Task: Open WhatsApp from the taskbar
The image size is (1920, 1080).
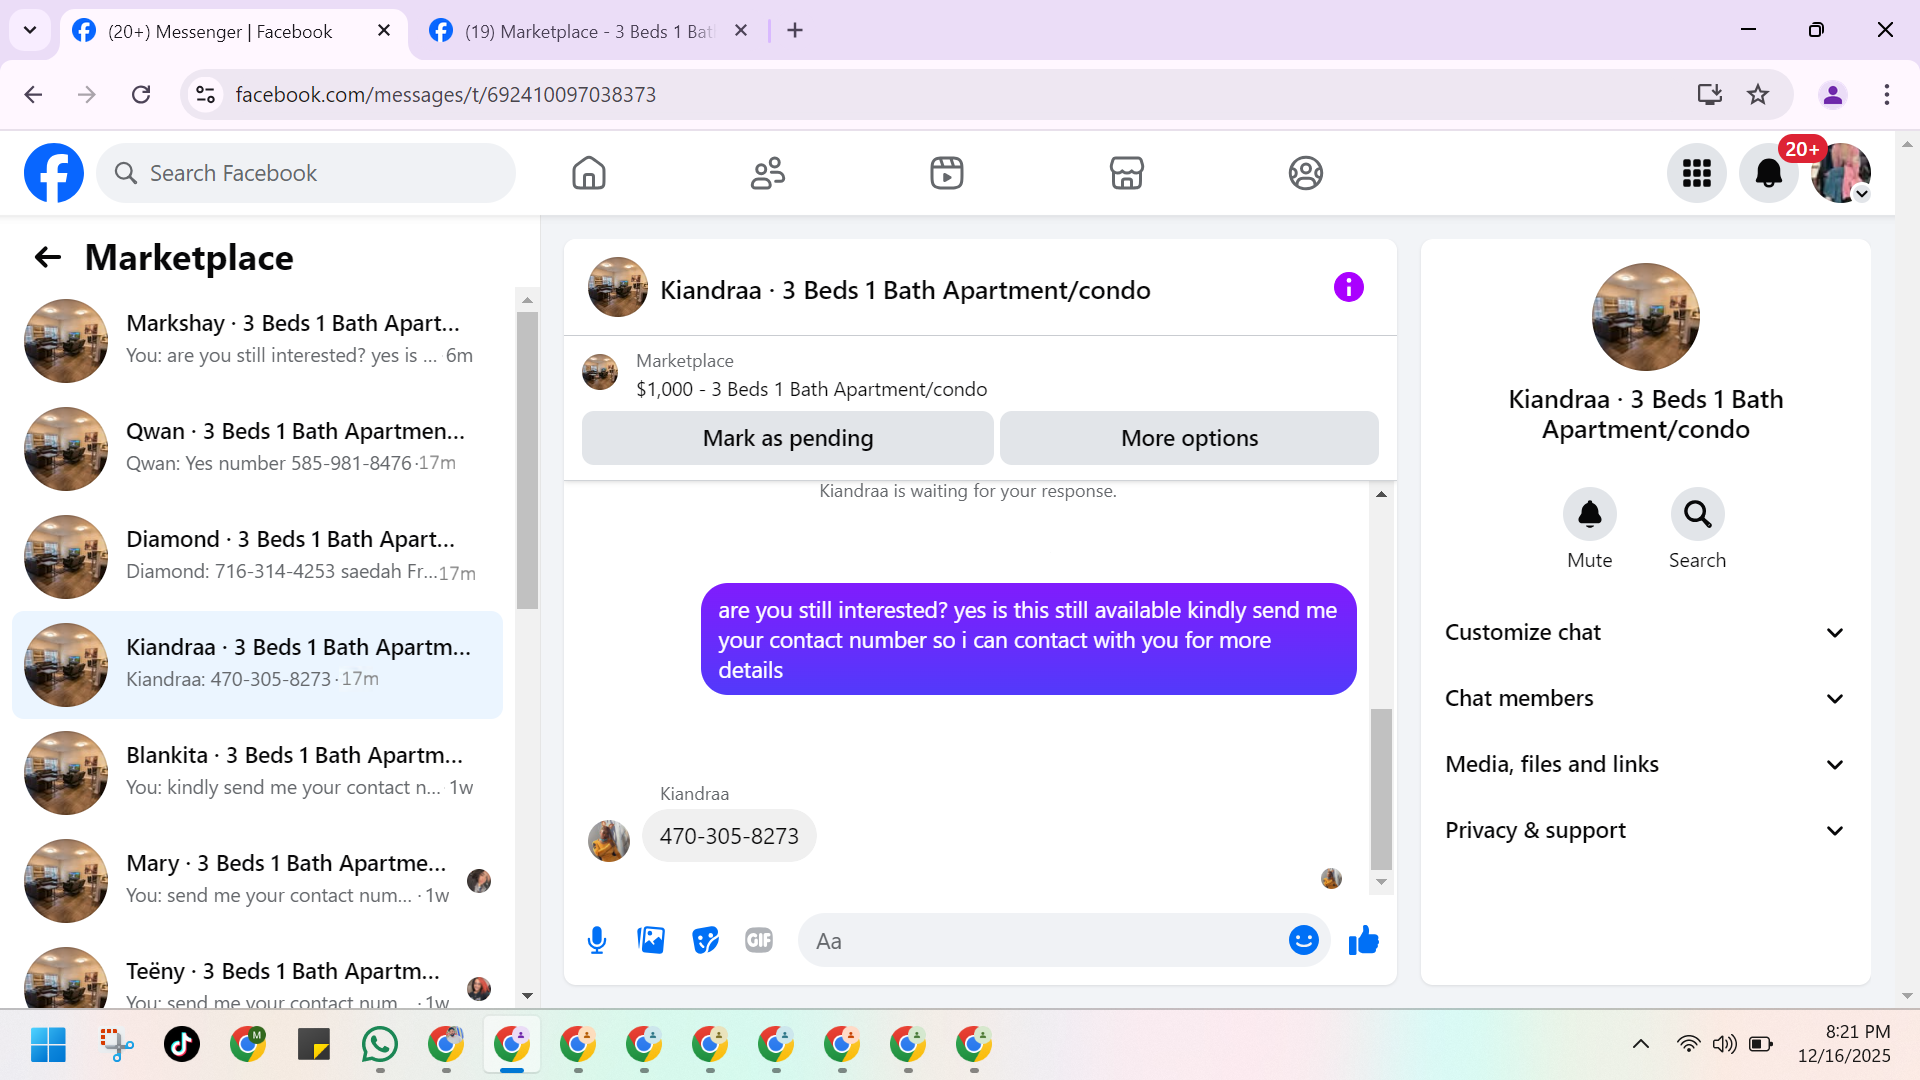Action: click(380, 1044)
